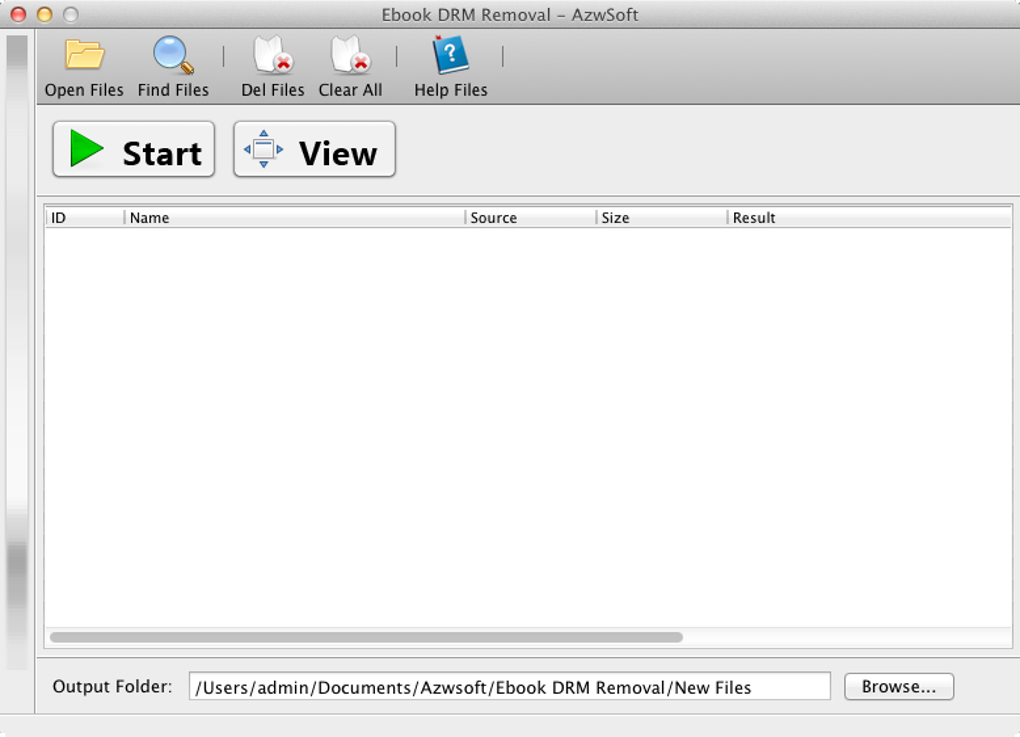Sort the list by ID column
The width and height of the screenshot is (1020, 737).
[x=85, y=218]
